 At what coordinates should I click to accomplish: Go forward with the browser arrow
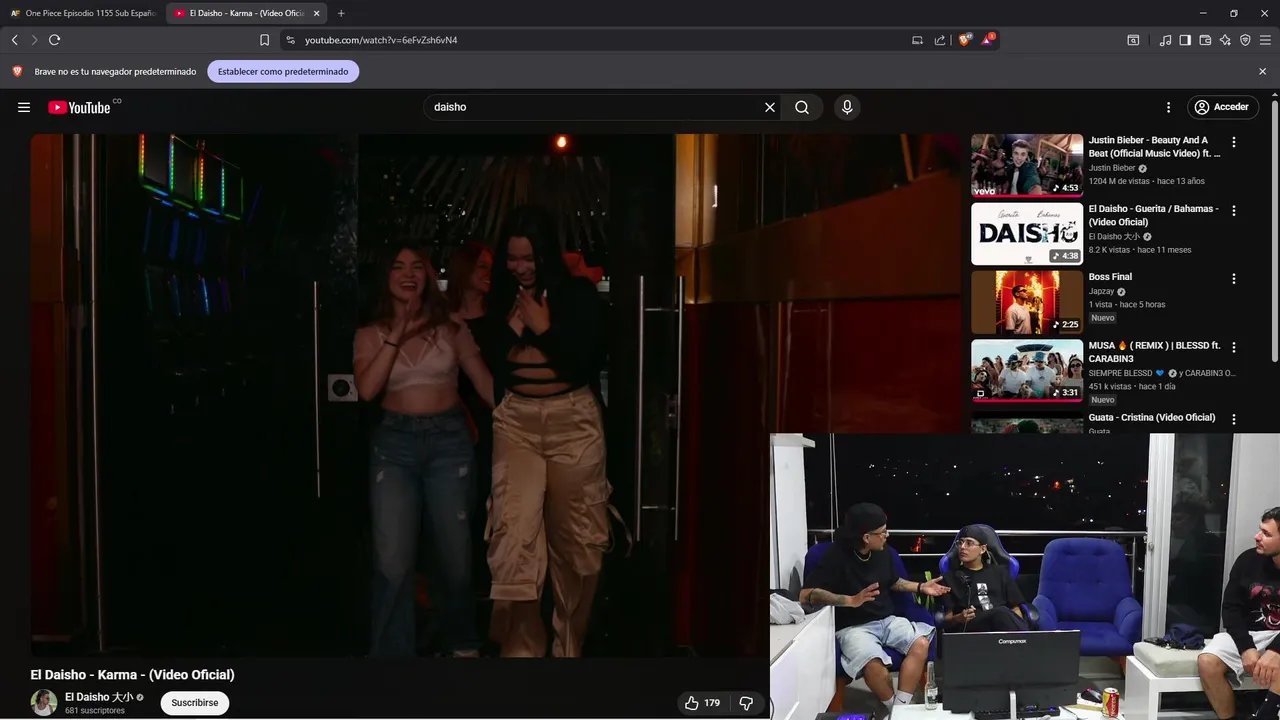pos(34,40)
